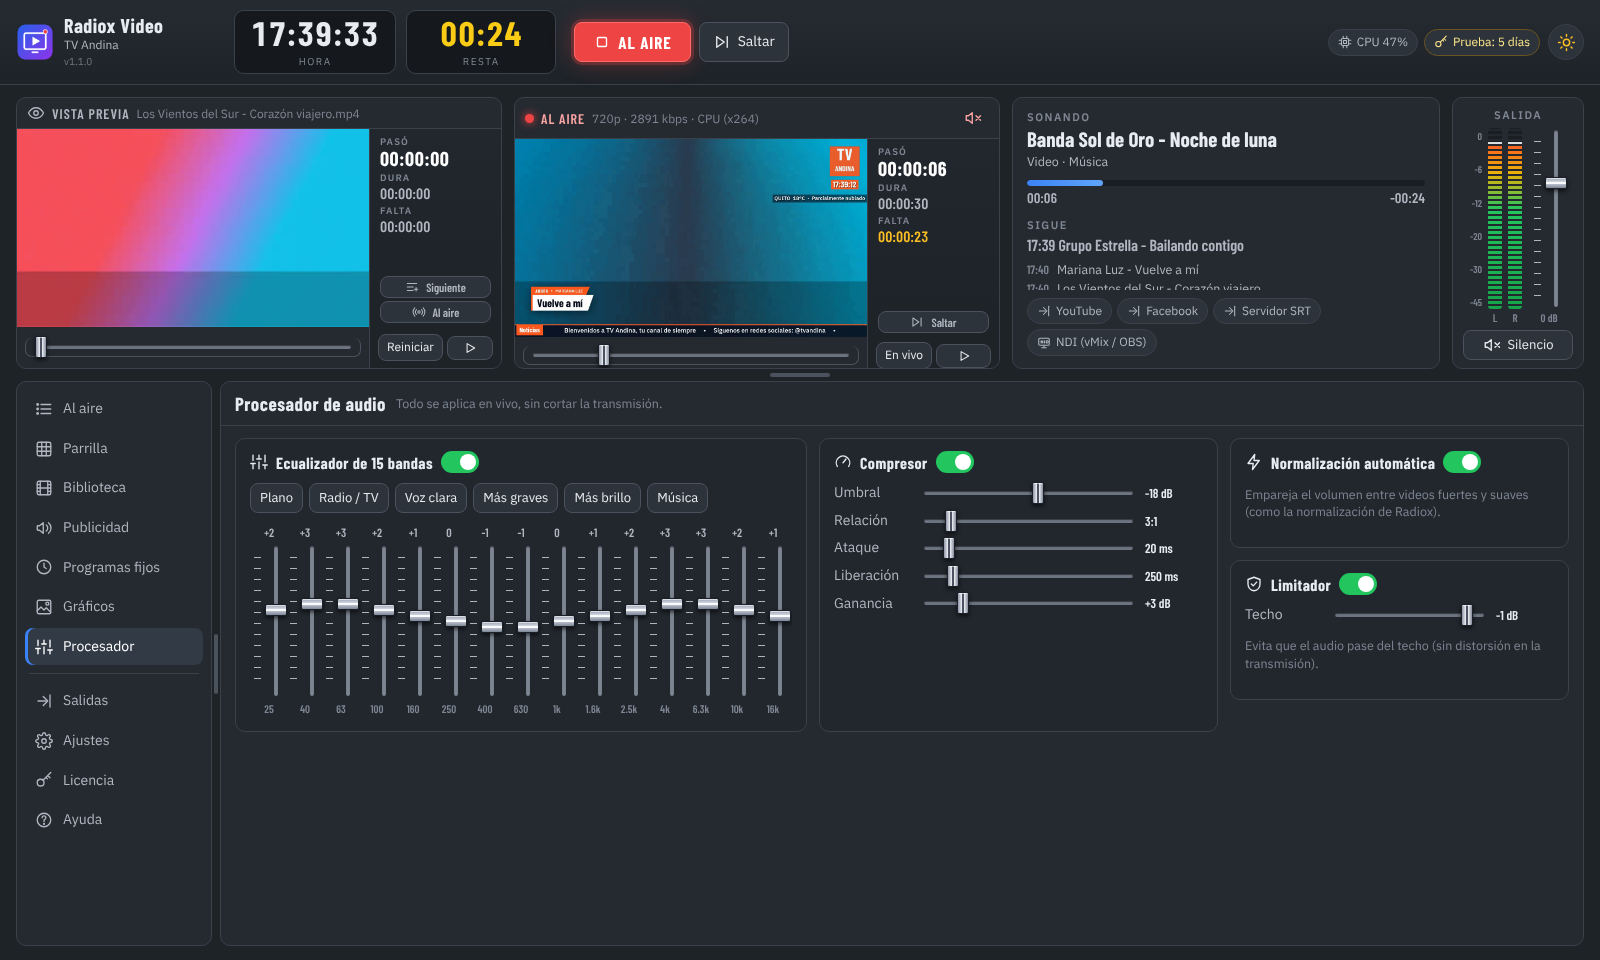Image resolution: width=1600 pixels, height=960 pixels.
Task: Toggle the Servidor SRT output
Action: 1267,311
